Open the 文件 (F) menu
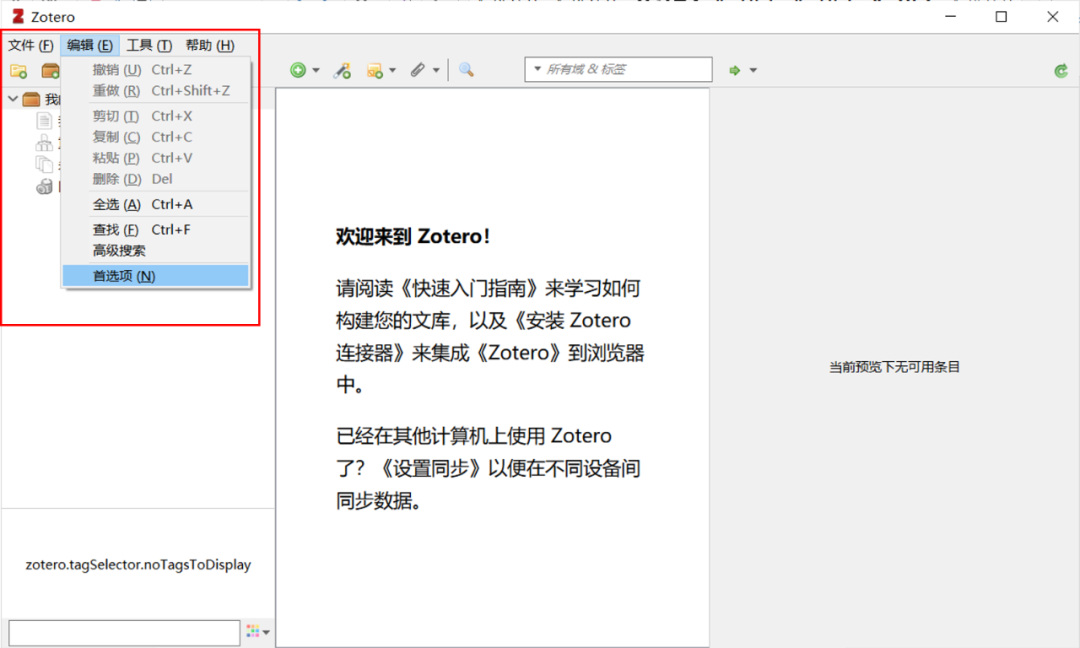This screenshot has width=1080, height=648. tap(31, 45)
